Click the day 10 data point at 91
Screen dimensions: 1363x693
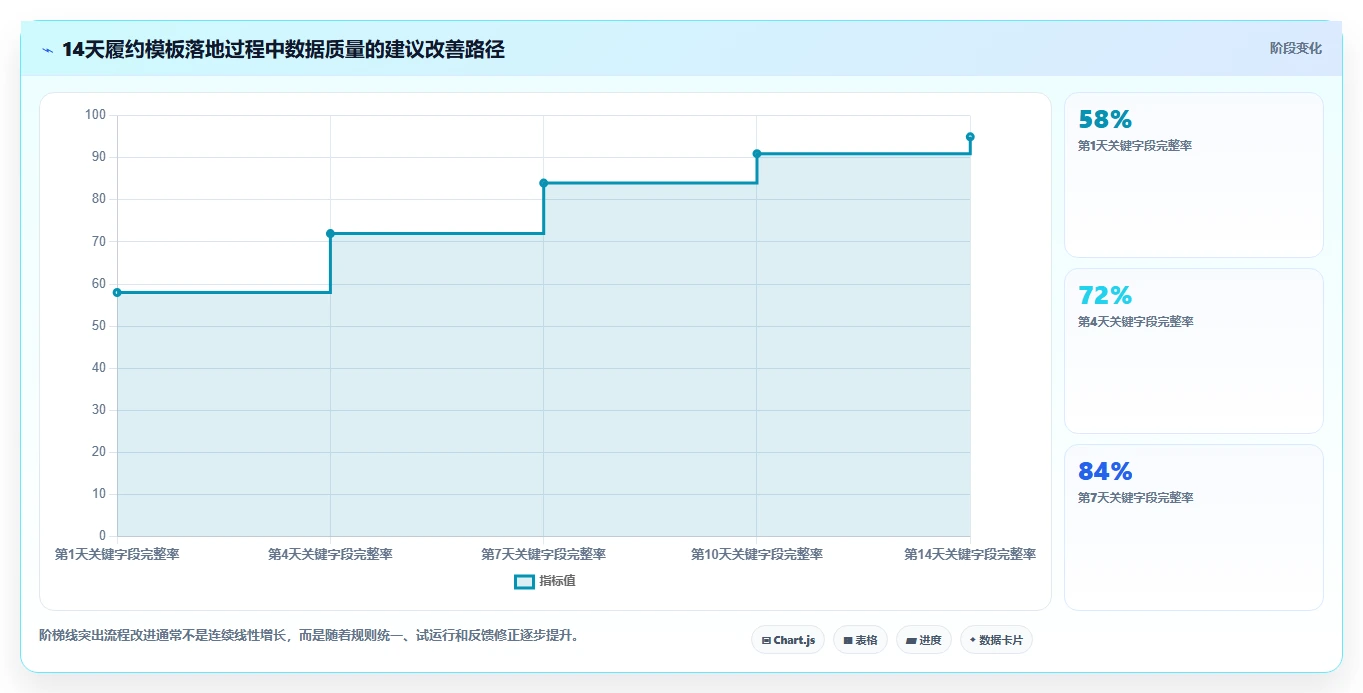pyautogui.click(x=757, y=153)
